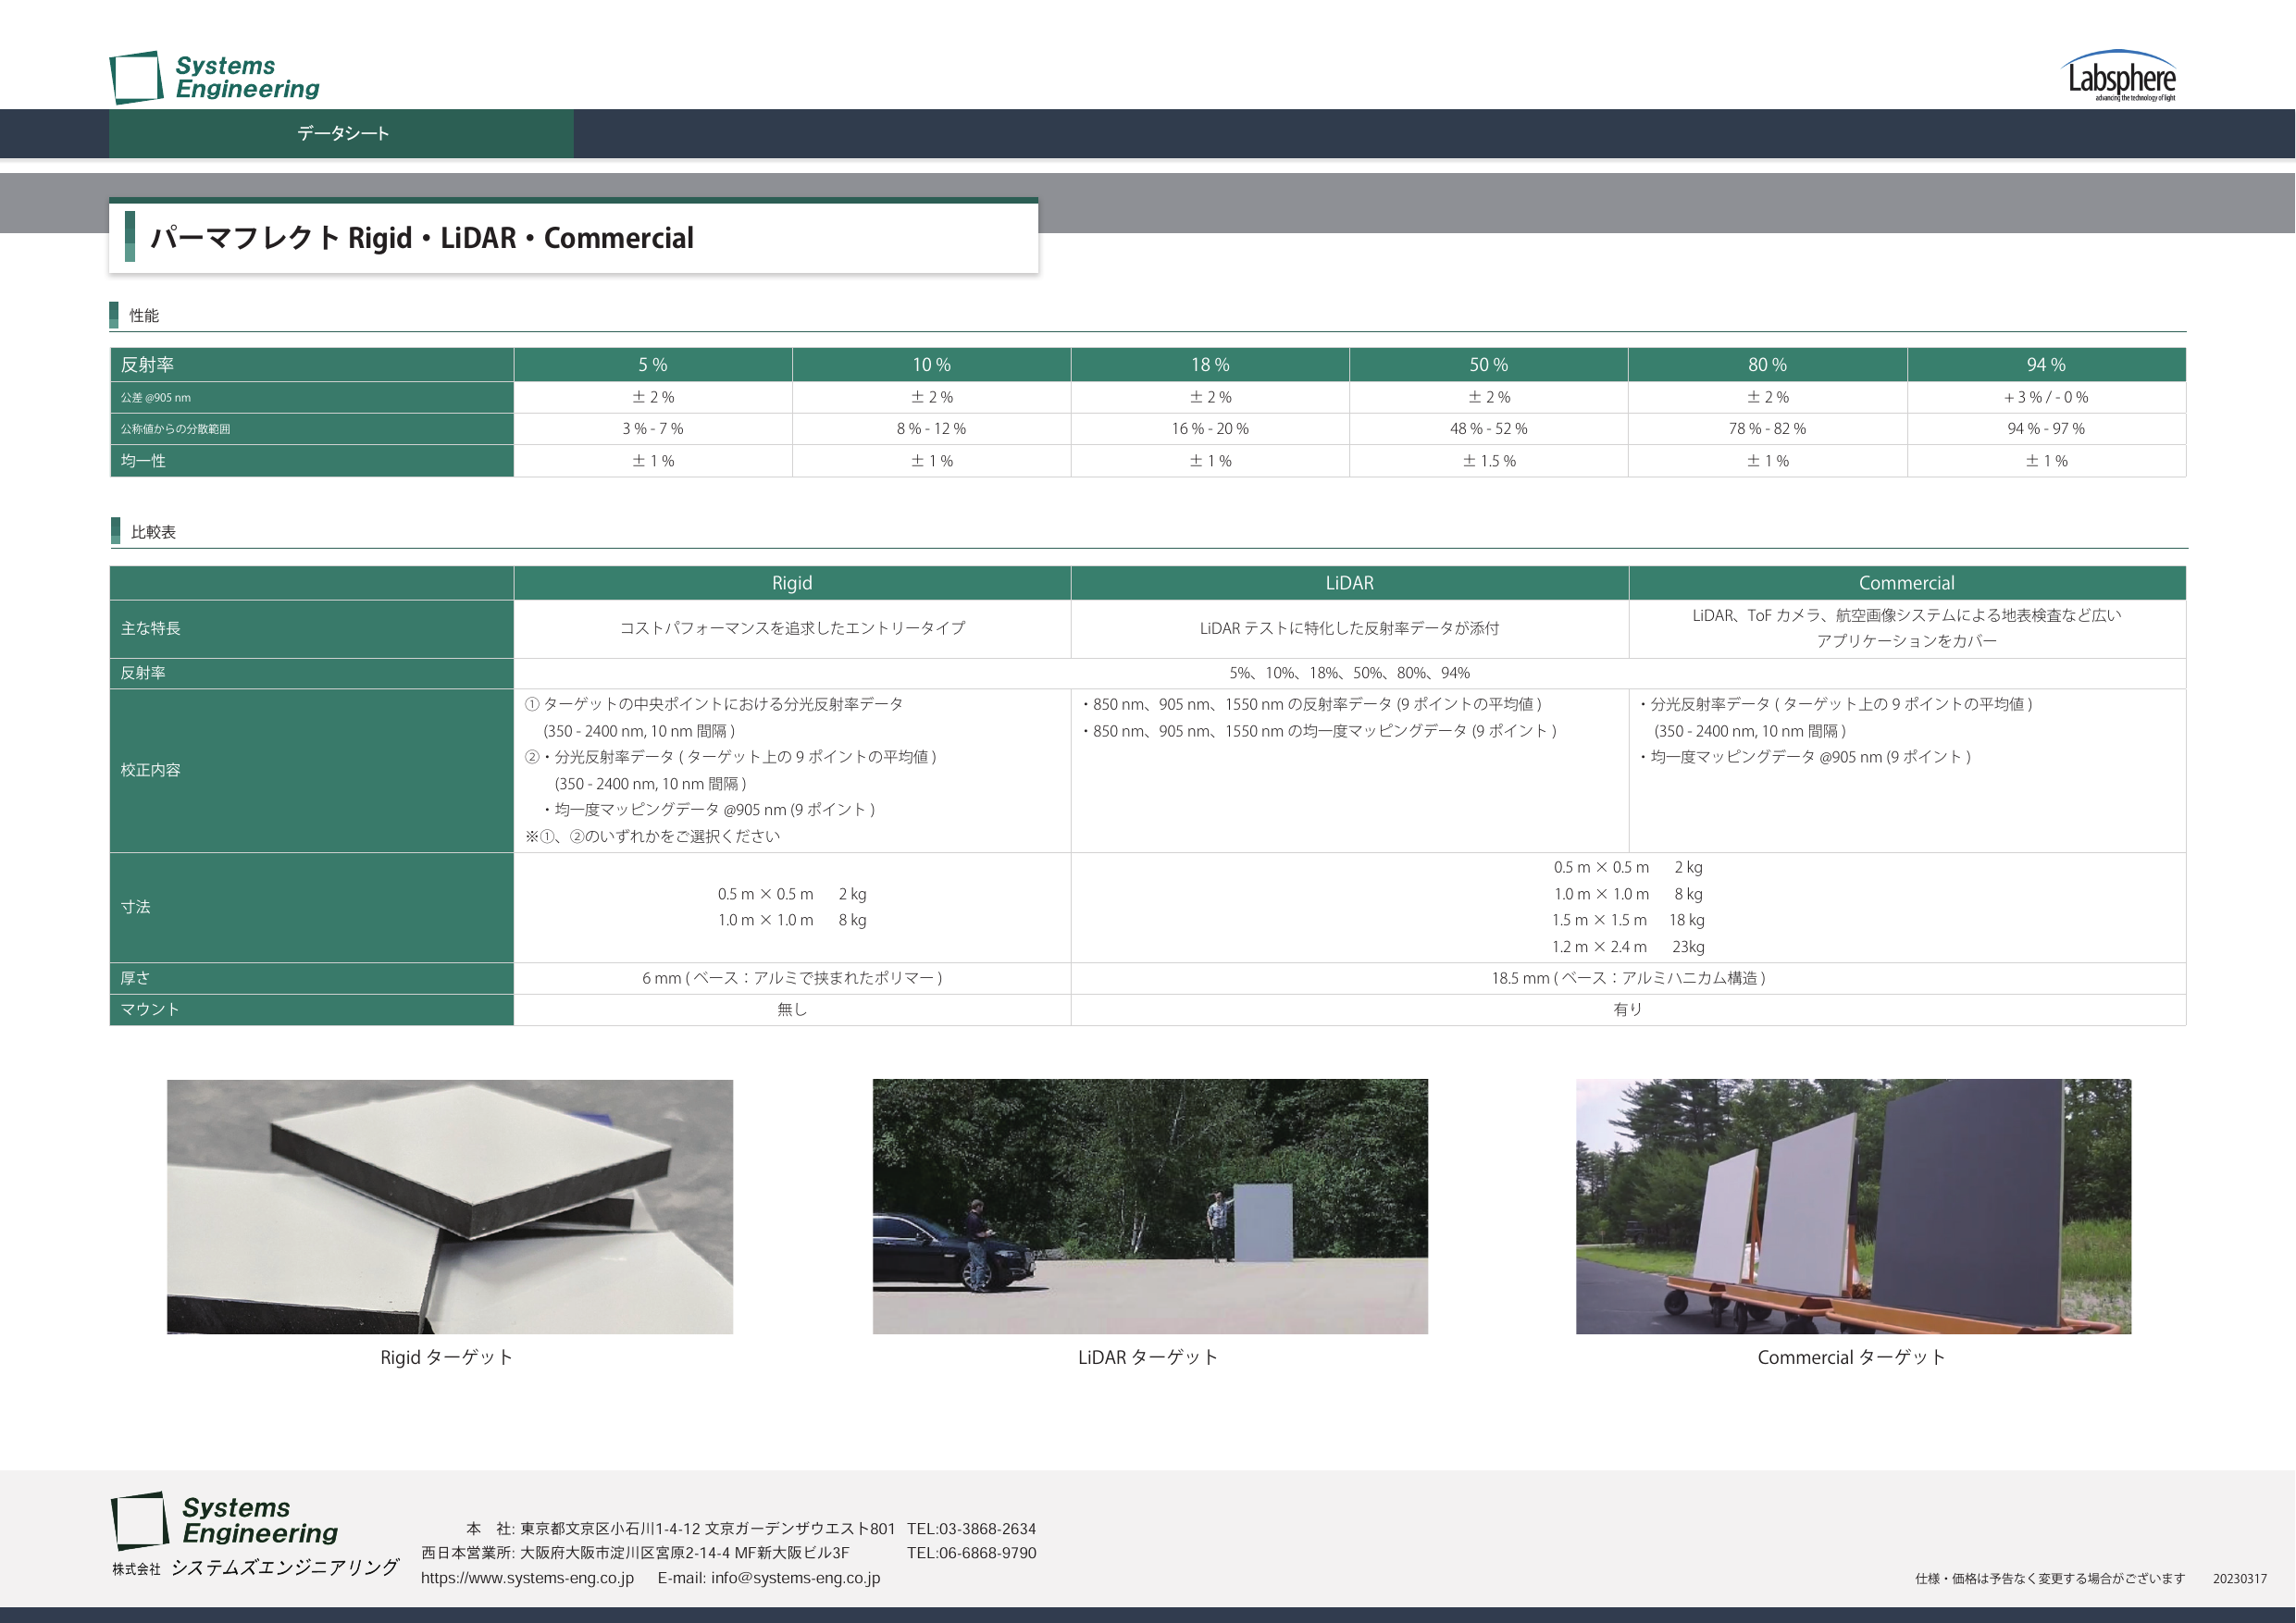Select the 94 % reflectance column header
Image resolution: width=2296 pixels, height=1623 pixels.
pos(2045,365)
